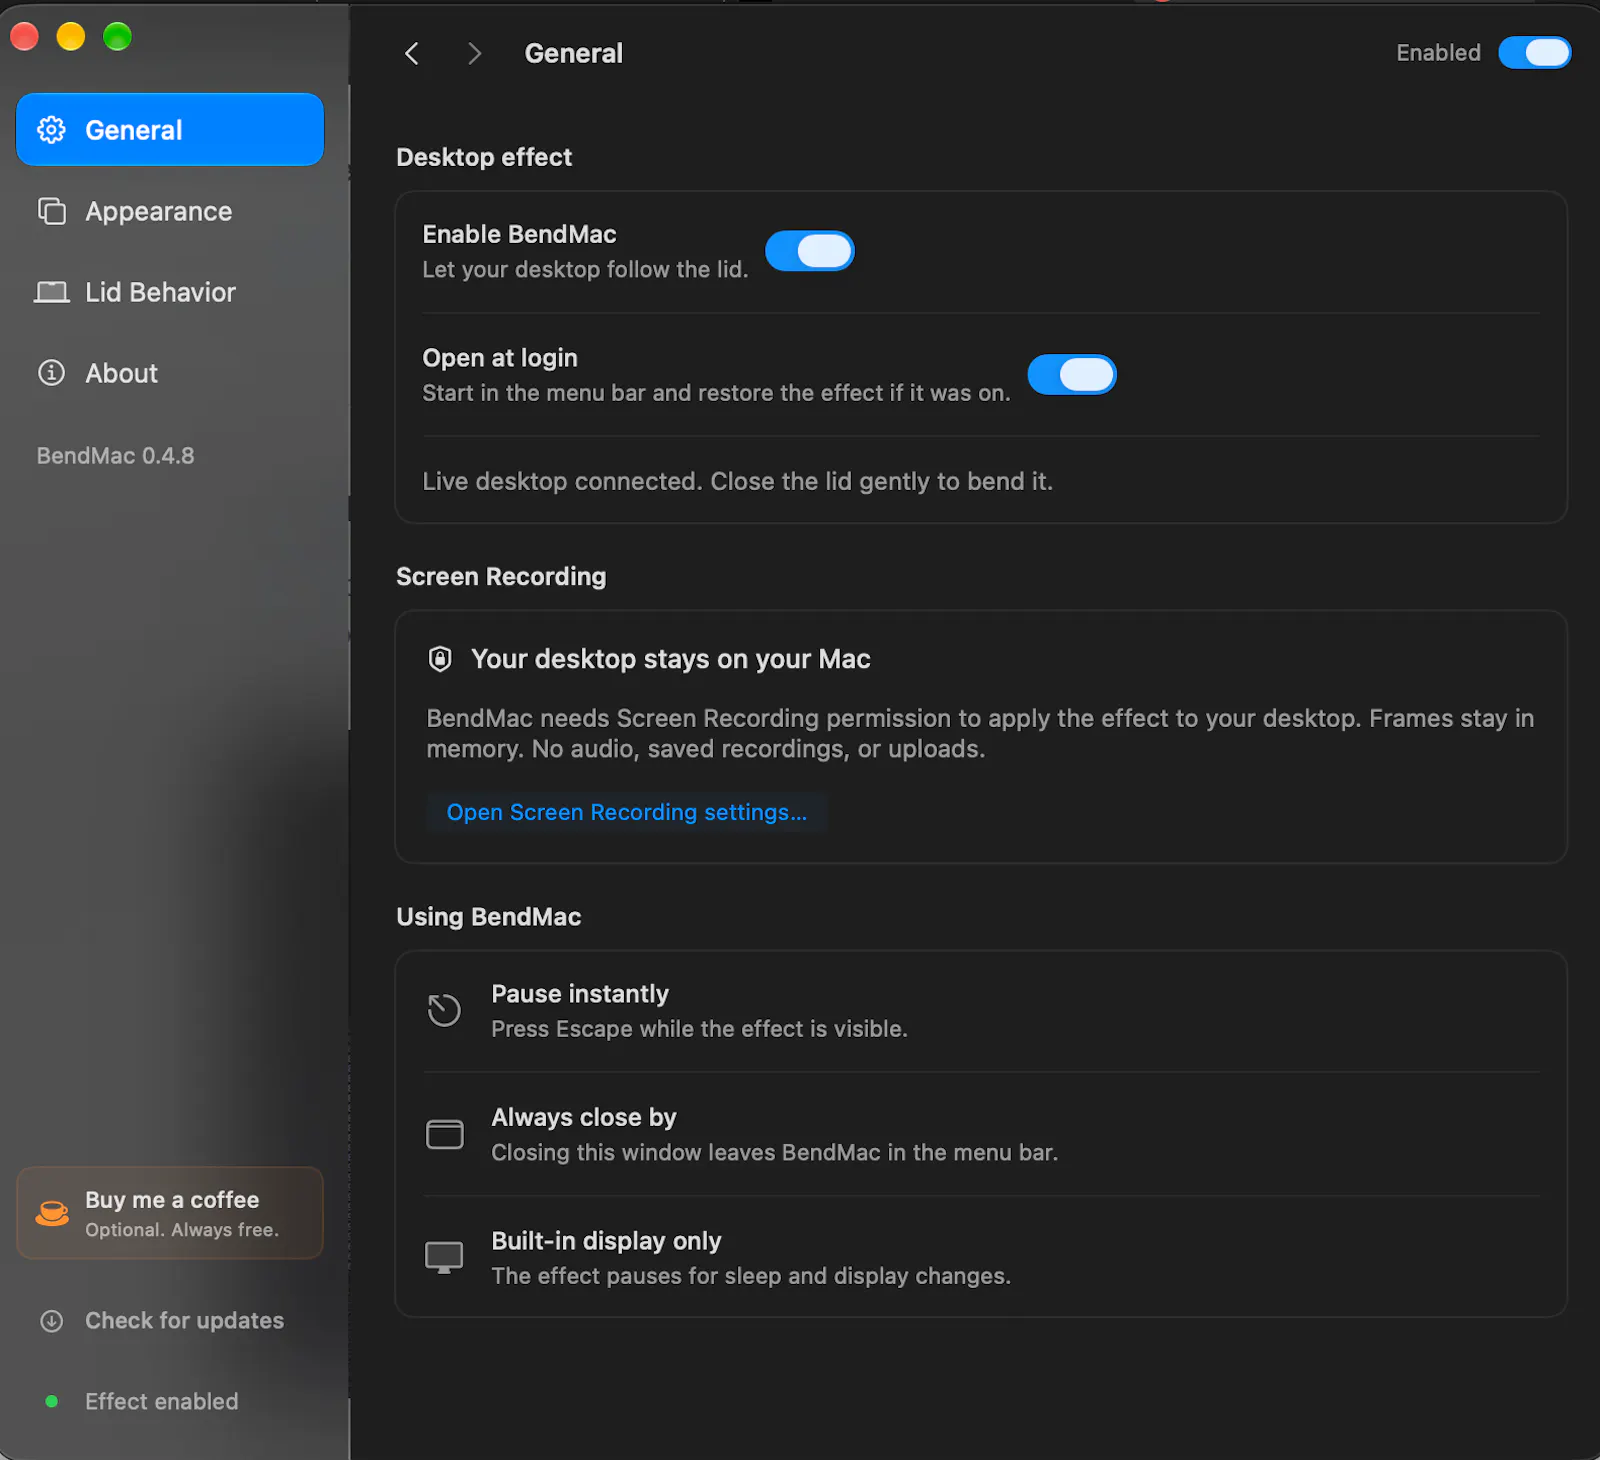Click the Appearance layers icon
1600x1460 pixels.
[51, 211]
